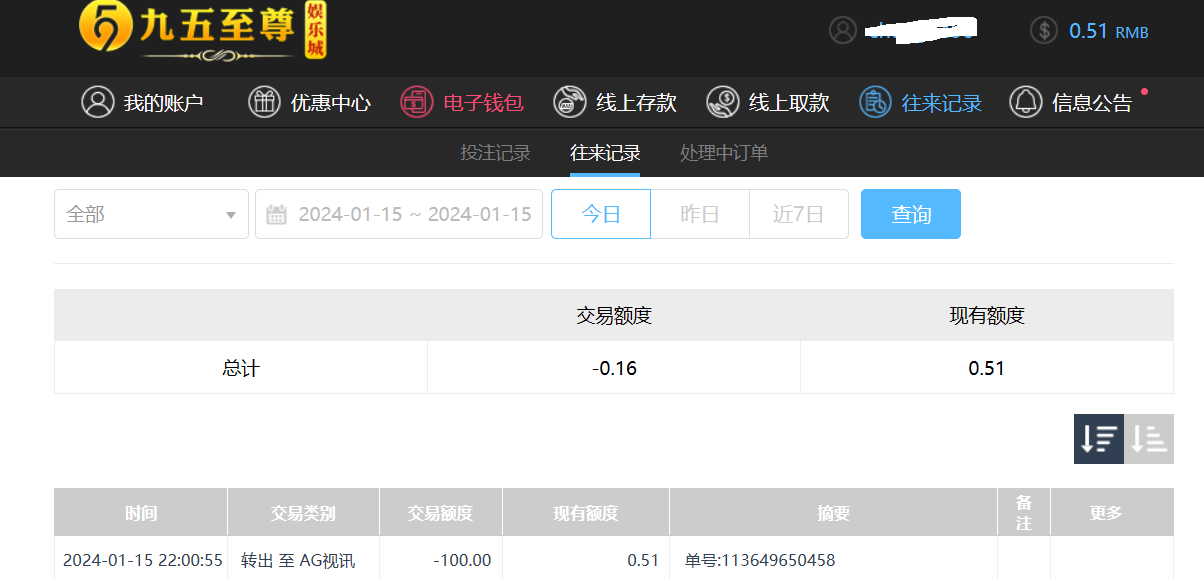Click the 线上取款 withdrawal icon
The height and width of the screenshot is (579, 1204).
(722, 102)
